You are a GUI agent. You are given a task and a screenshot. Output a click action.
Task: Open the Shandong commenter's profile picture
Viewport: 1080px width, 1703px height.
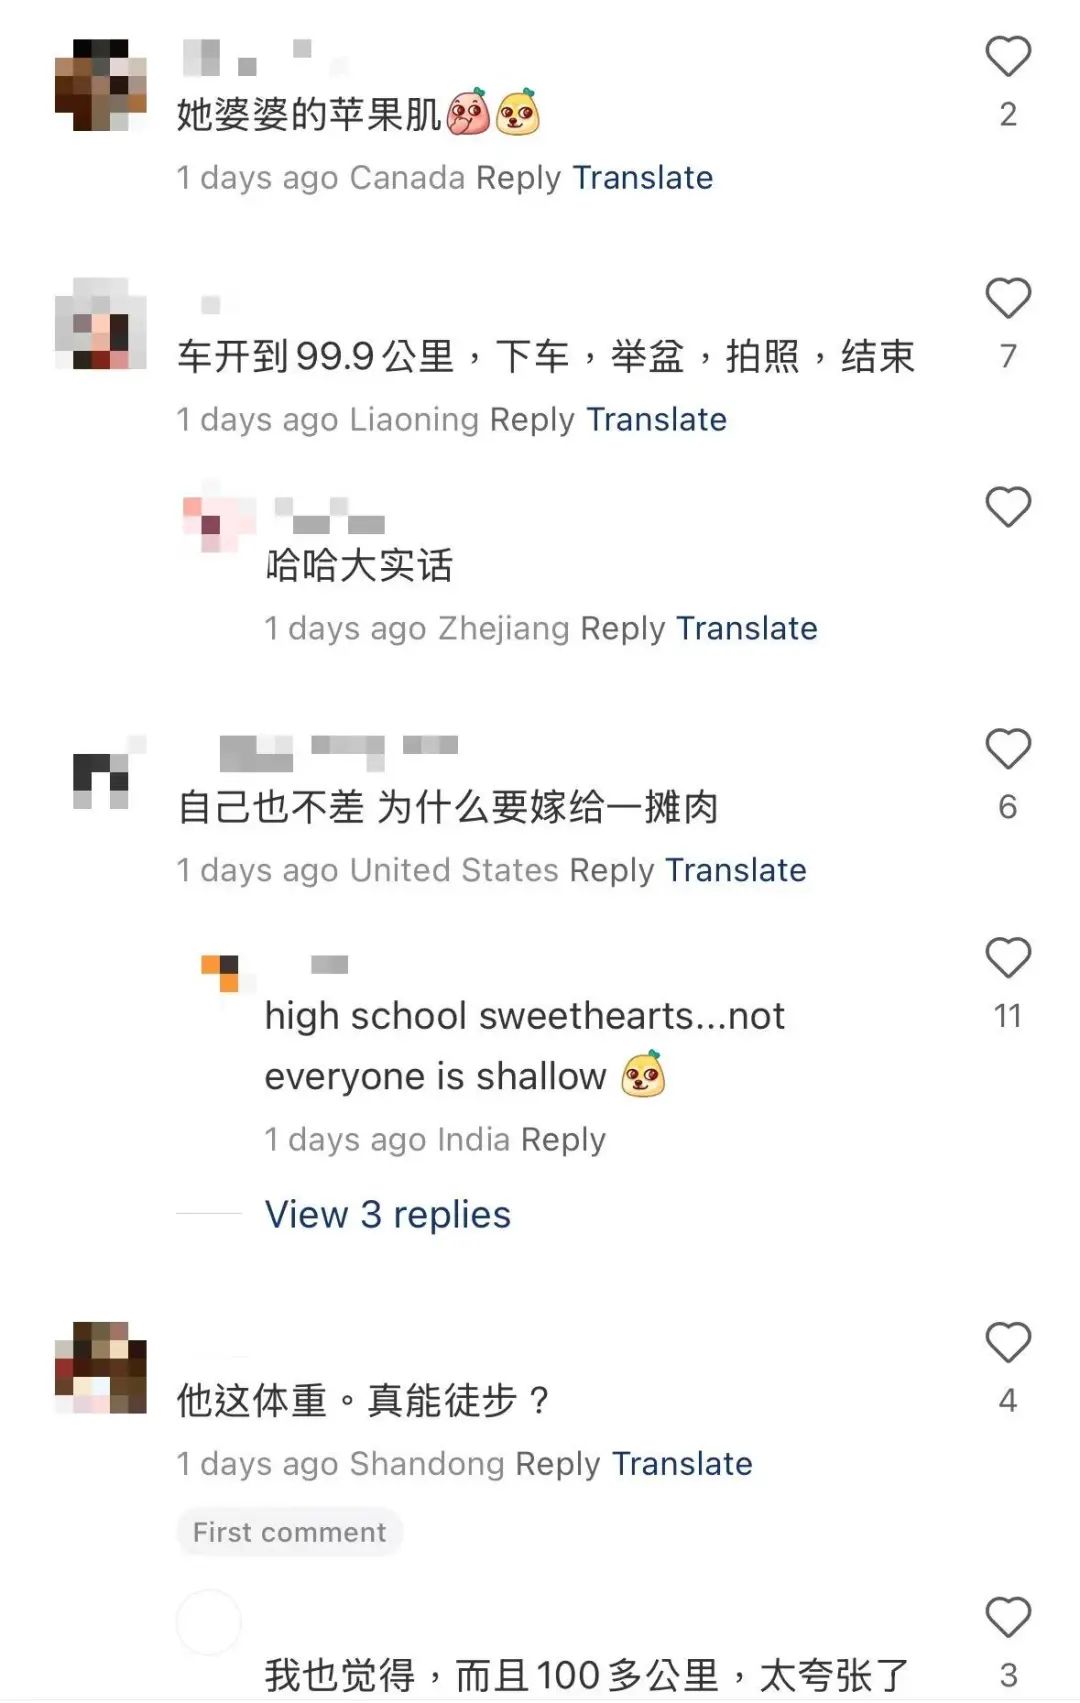(x=101, y=1368)
